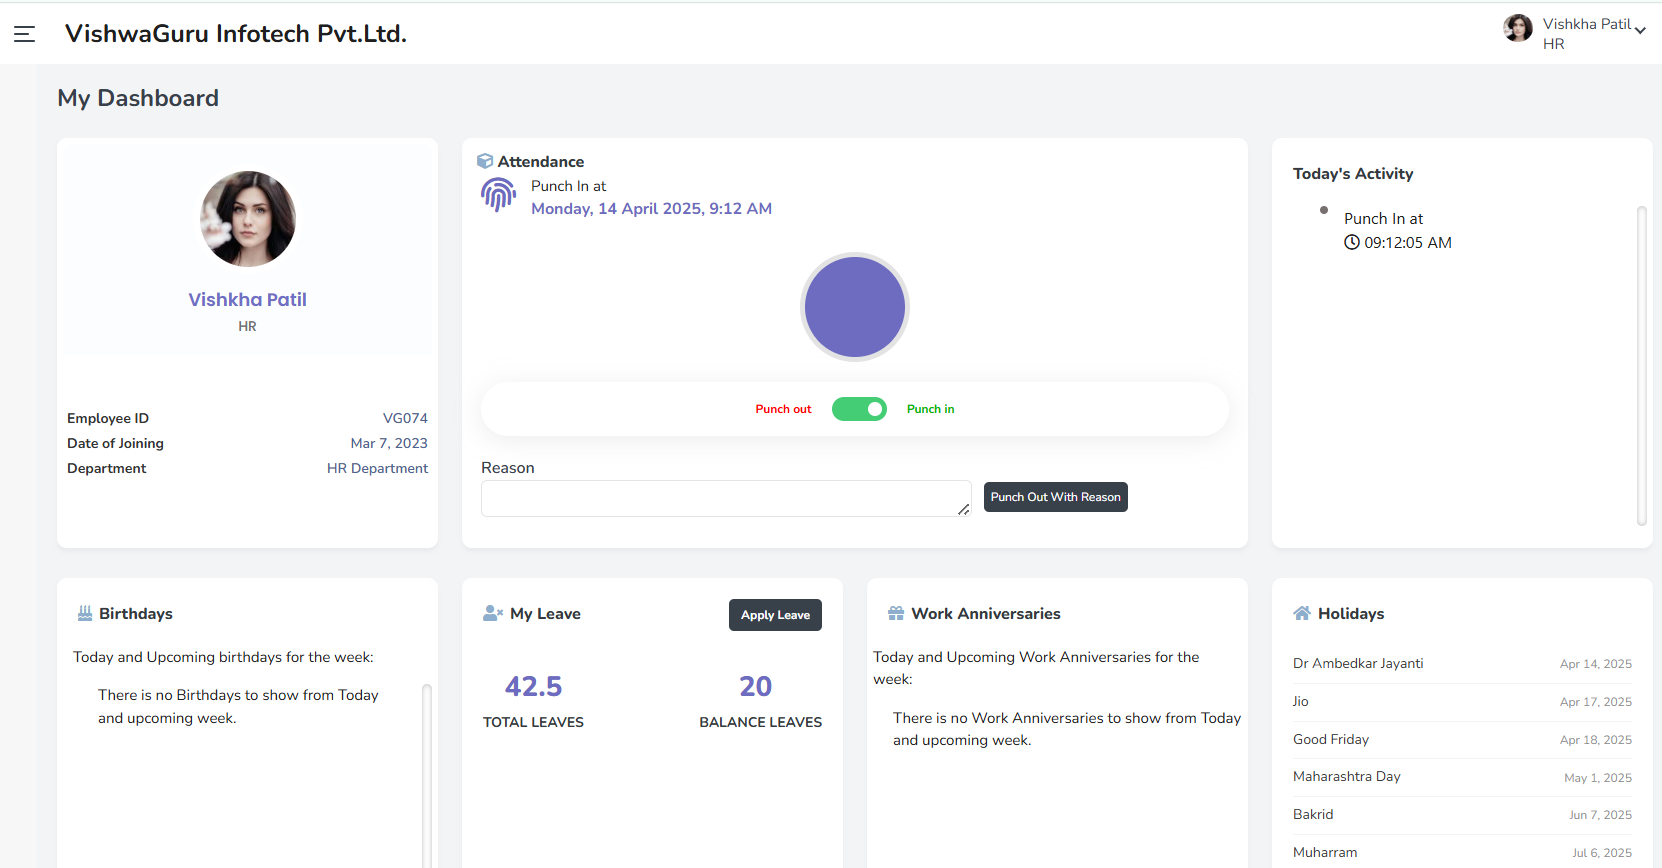The image size is (1662, 868).
Task: Select the Dr Ambedkar Jayanti holiday entry
Action: pyautogui.click(x=1358, y=663)
